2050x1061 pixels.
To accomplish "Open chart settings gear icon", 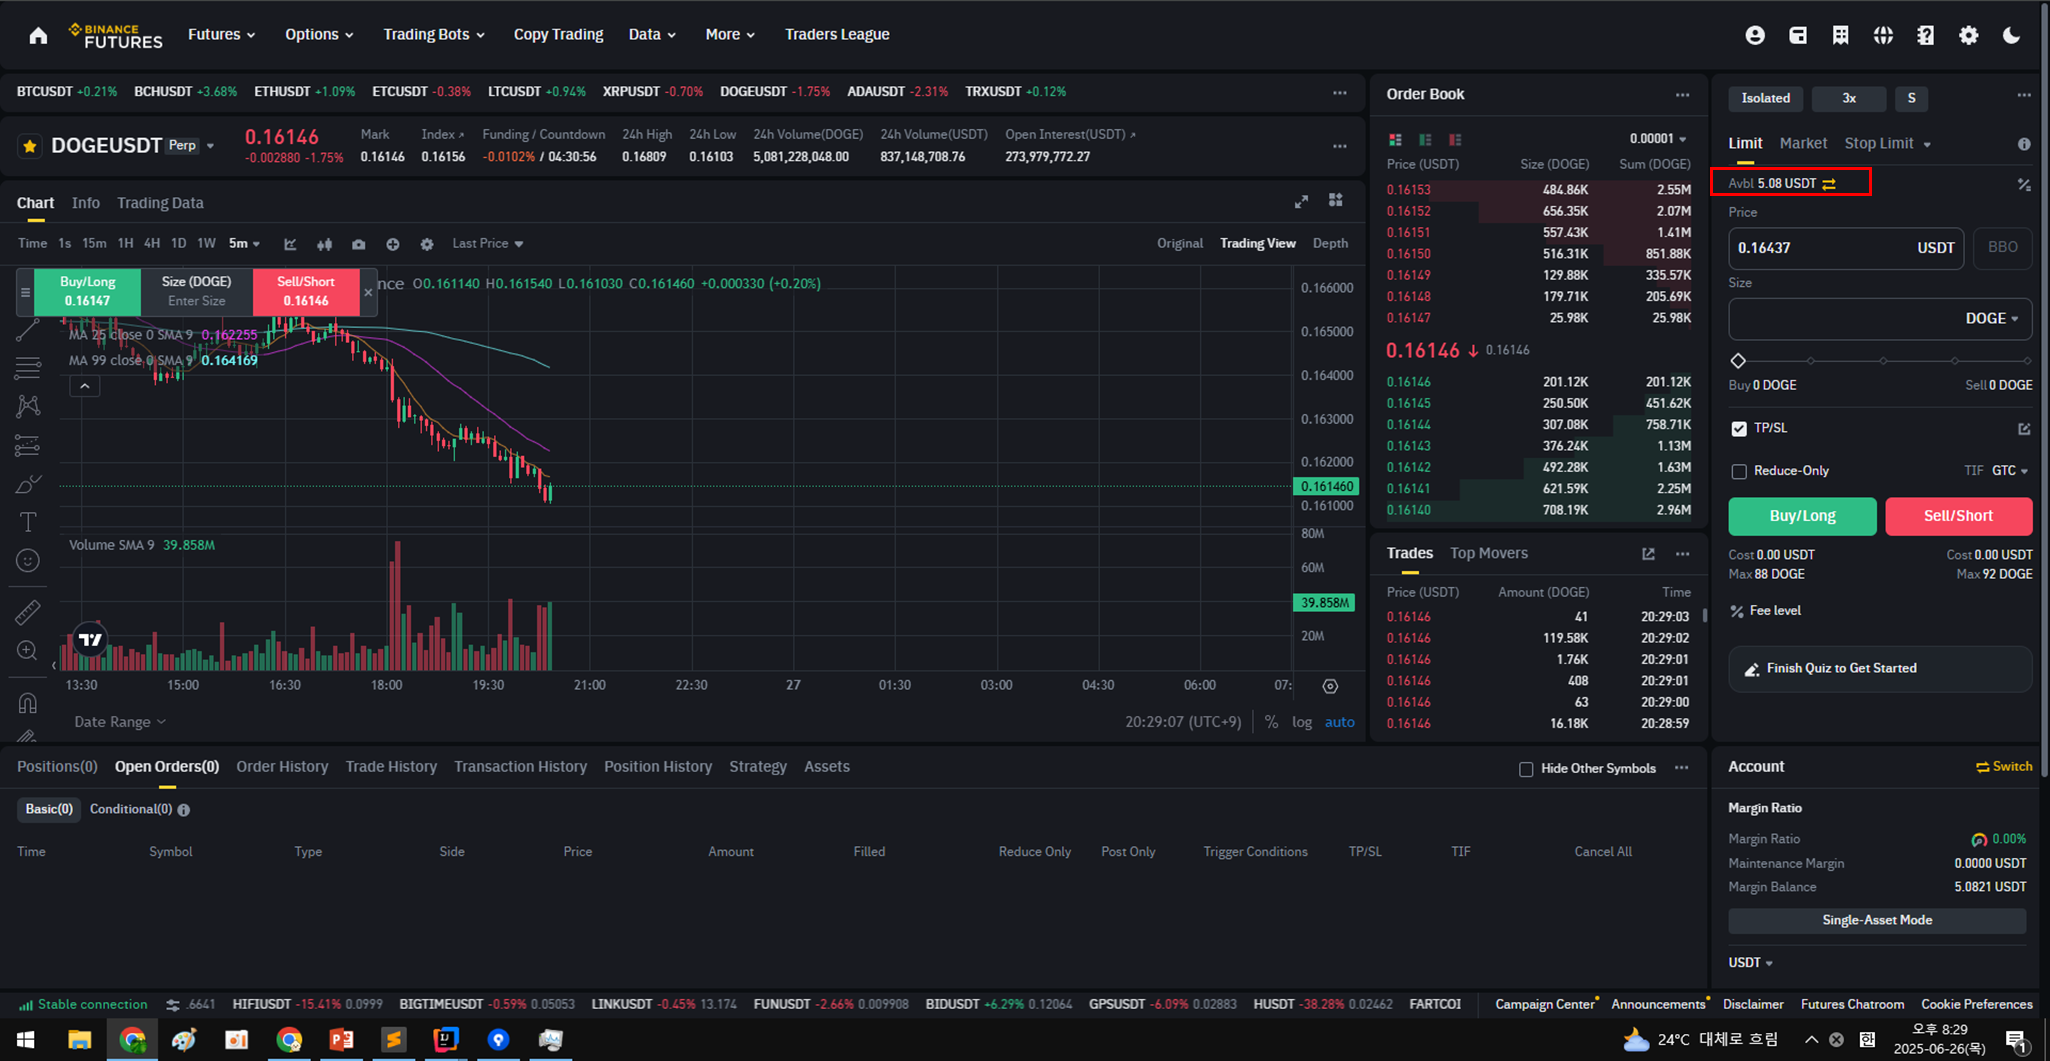I will coord(427,244).
